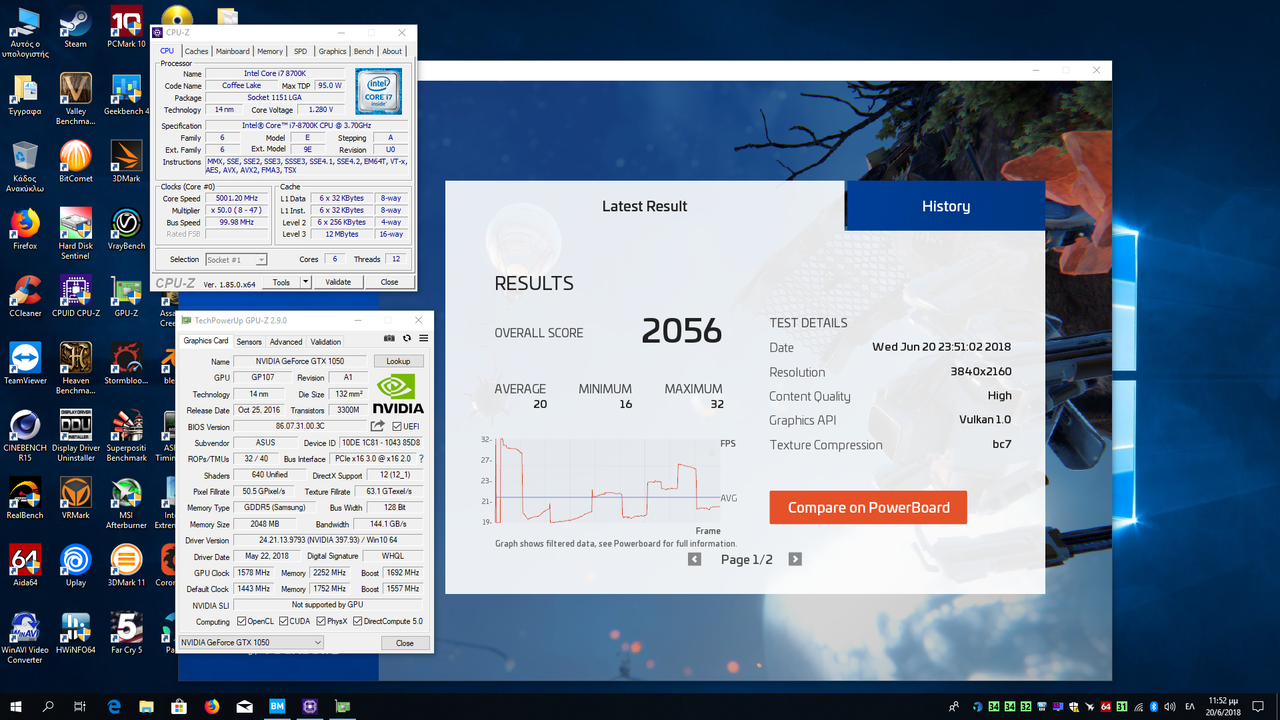Image resolution: width=1280 pixels, height=720 pixels.
Task: Open Display Driver Uninstaller desktop icon
Action: 75,436
